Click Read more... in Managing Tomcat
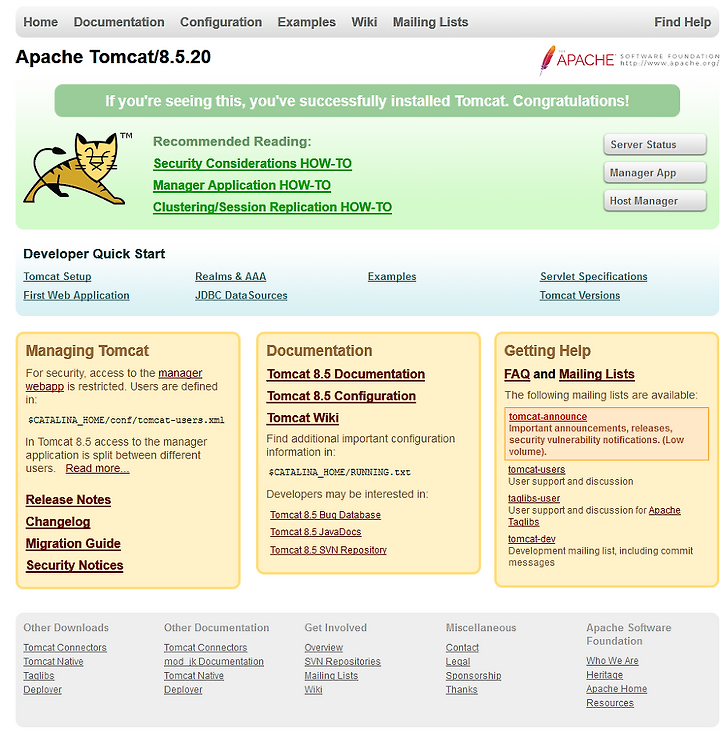720x732 pixels. 97,468
